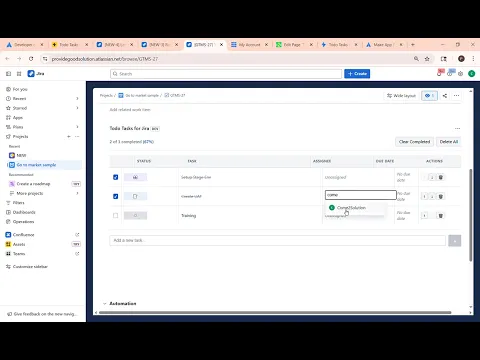Change status badge of Setup Stage Env task
This screenshot has height=360, width=480.
(x=135, y=177)
